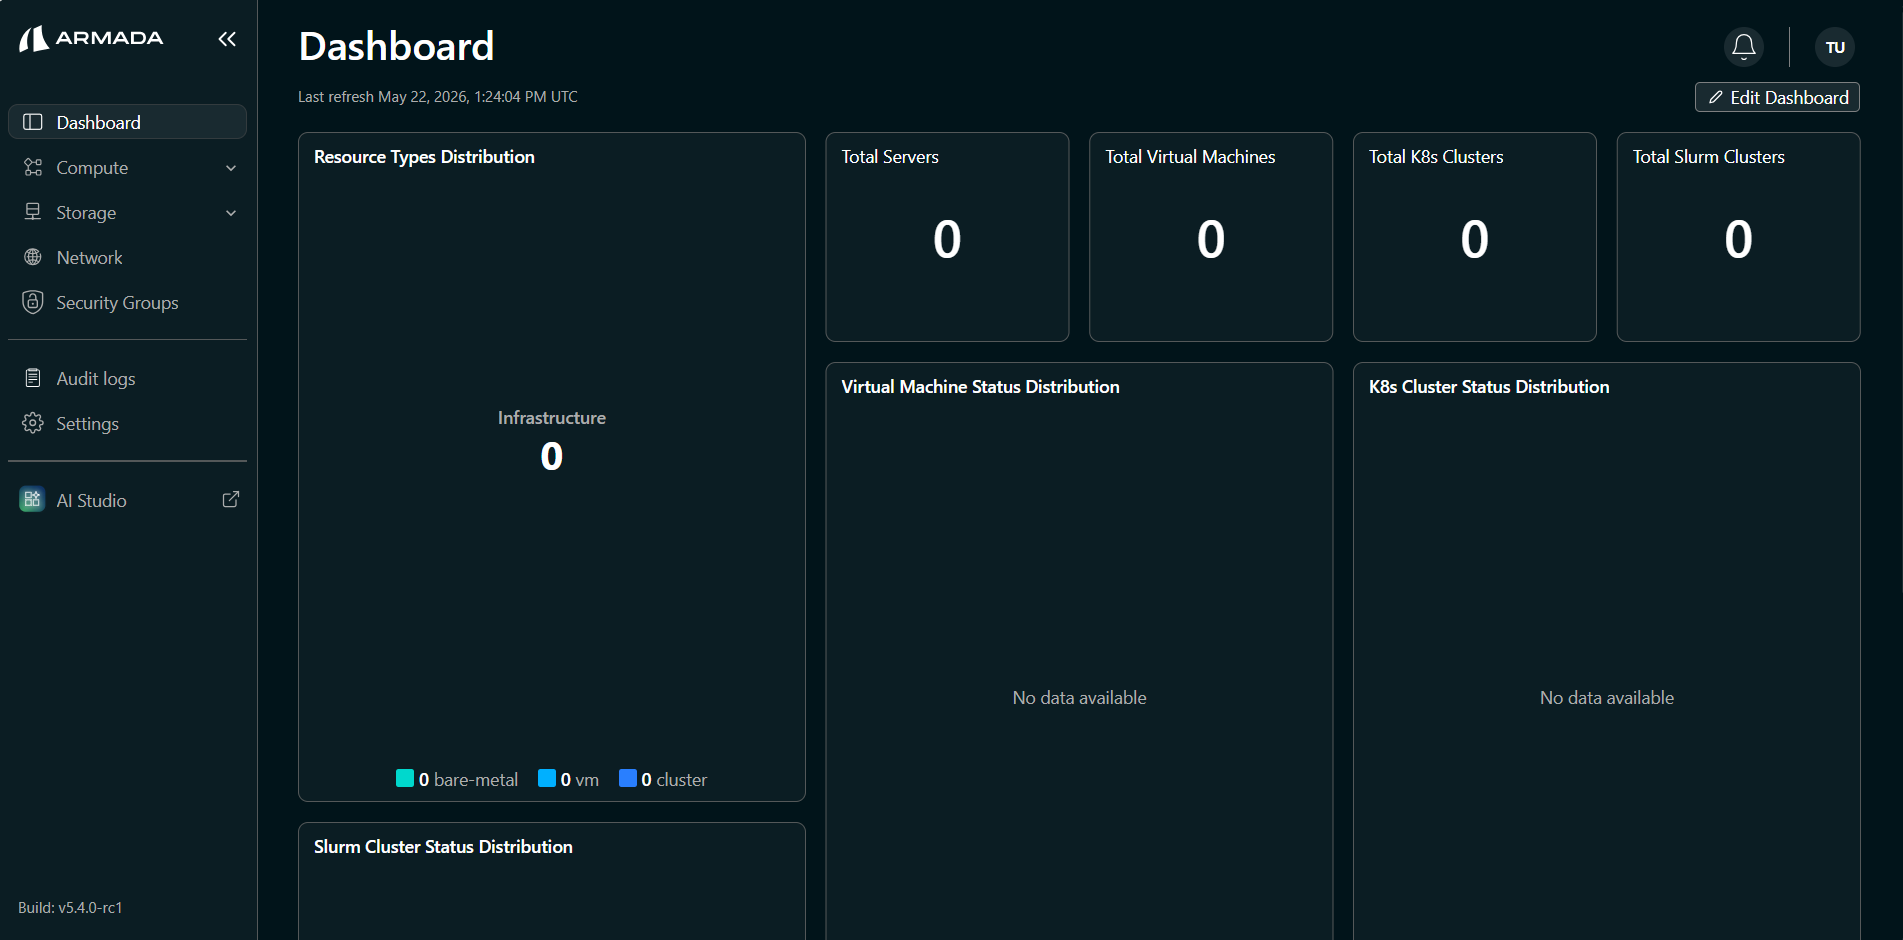The height and width of the screenshot is (940, 1903).
Task: Open the Compute menu item
Action: point(127,167)
